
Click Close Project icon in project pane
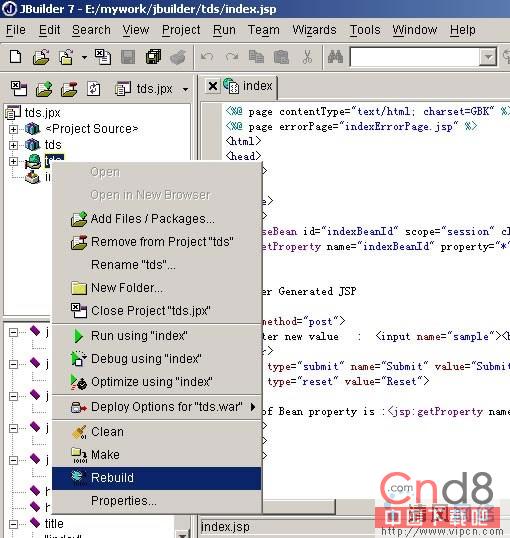point(19,89)
